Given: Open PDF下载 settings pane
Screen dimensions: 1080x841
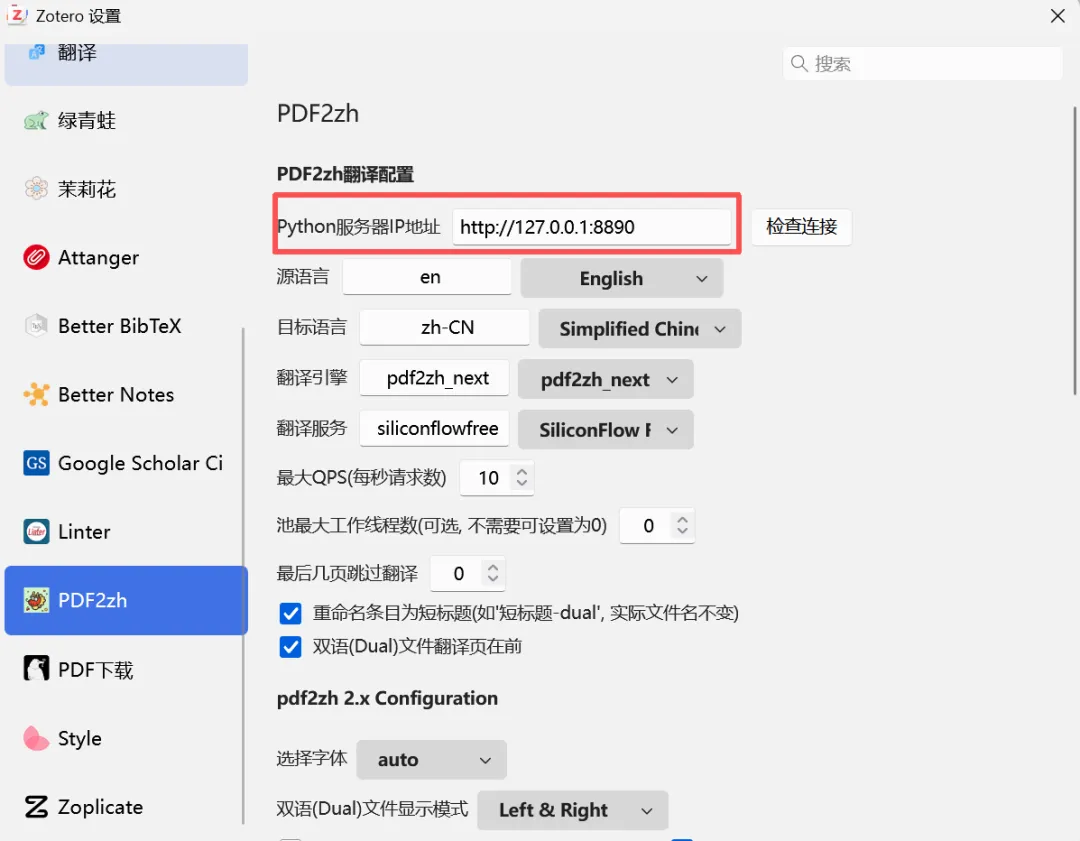Looking at the screenshot, I should (x=126, y=669).
